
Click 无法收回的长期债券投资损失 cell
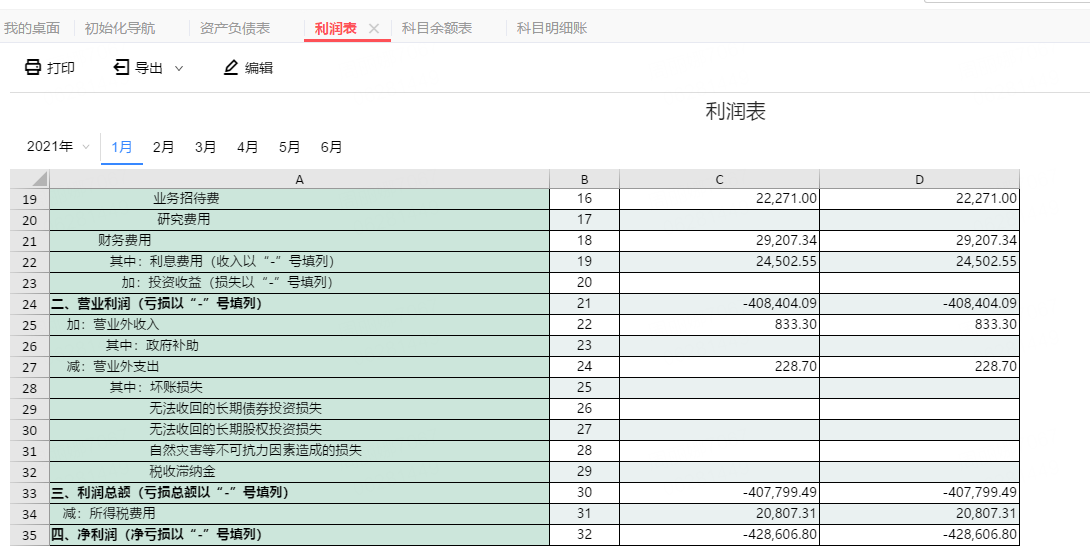(300, 408)
